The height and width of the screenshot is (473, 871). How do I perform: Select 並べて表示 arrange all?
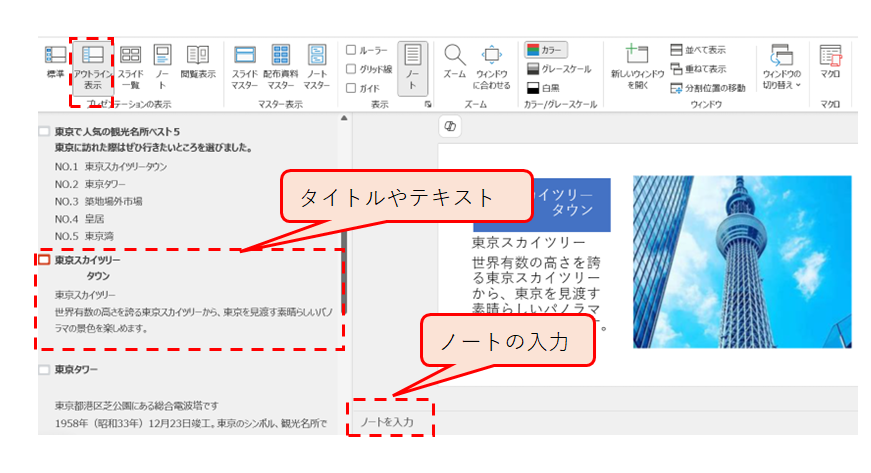tap(698, 50)
